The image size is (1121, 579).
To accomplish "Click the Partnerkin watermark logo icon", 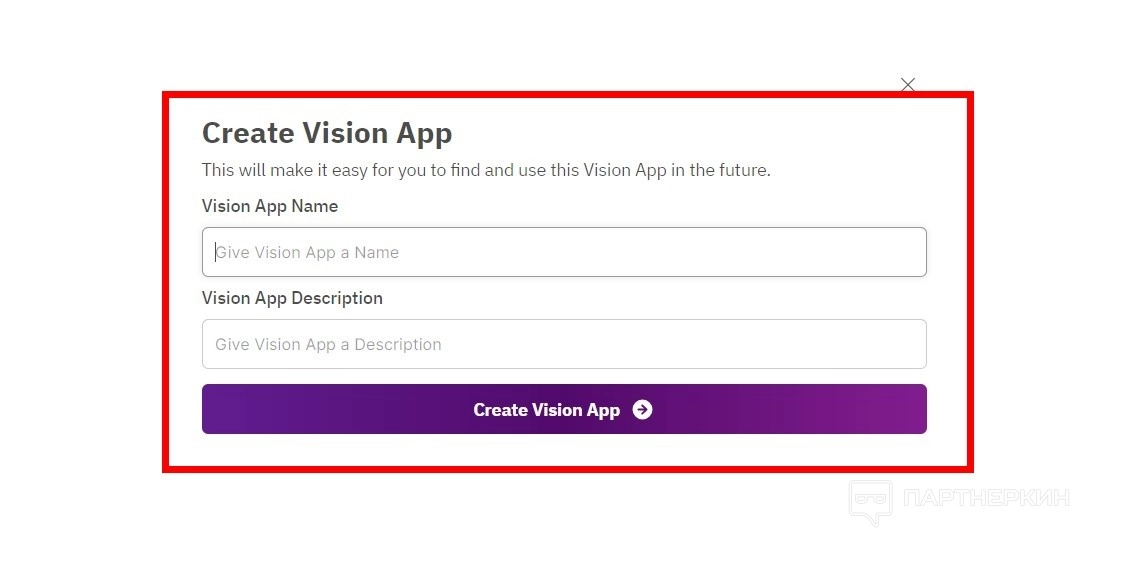I will 870,501.
